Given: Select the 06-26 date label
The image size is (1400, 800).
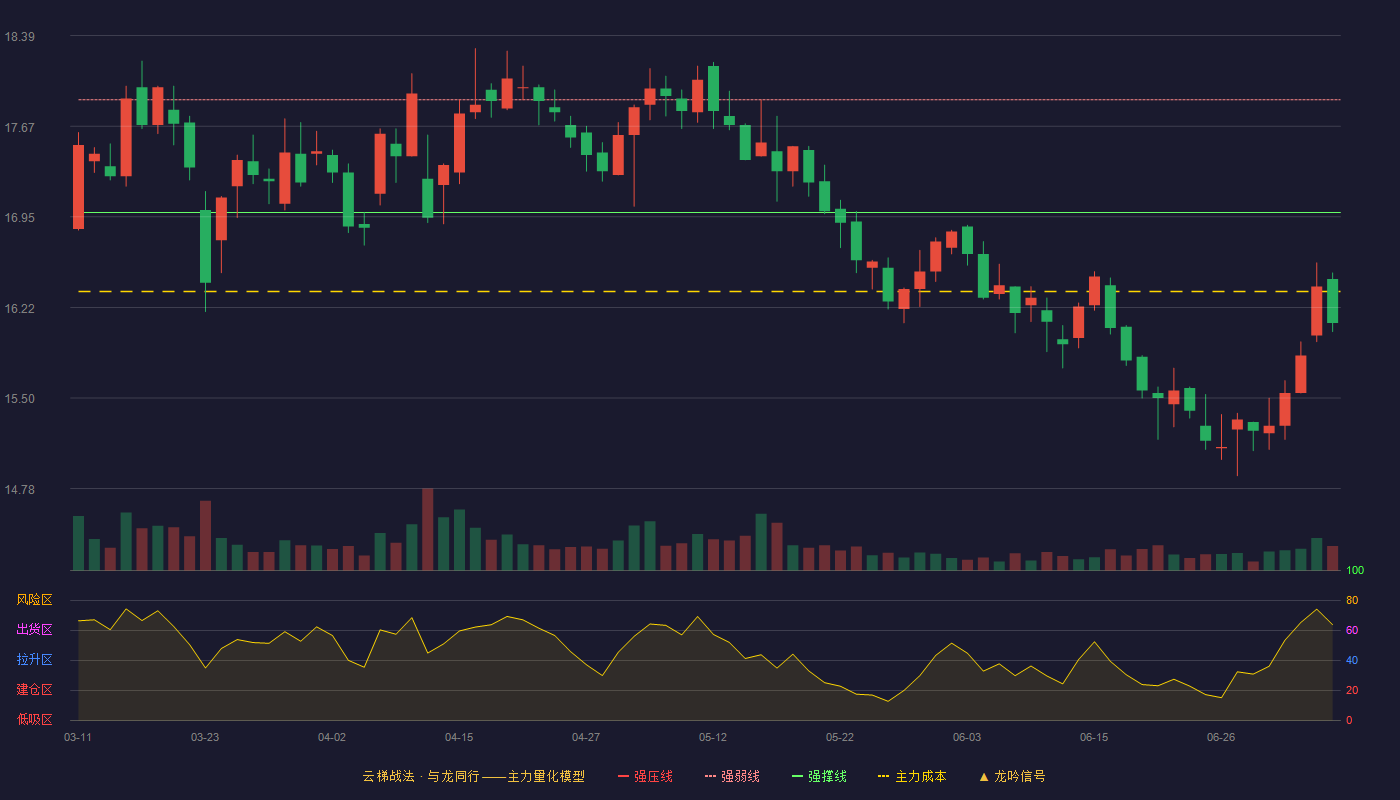Looking at the screenshot, I should [x=1221, y=737].
